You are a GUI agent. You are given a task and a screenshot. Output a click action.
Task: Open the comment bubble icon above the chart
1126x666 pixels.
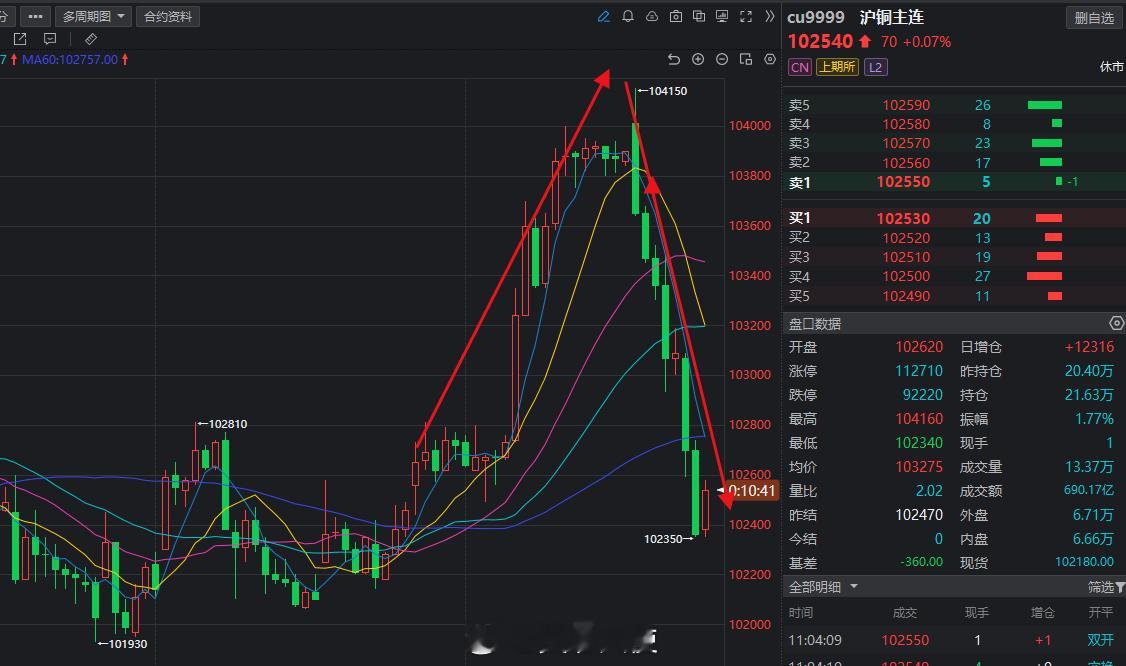(x=50, y=38)
